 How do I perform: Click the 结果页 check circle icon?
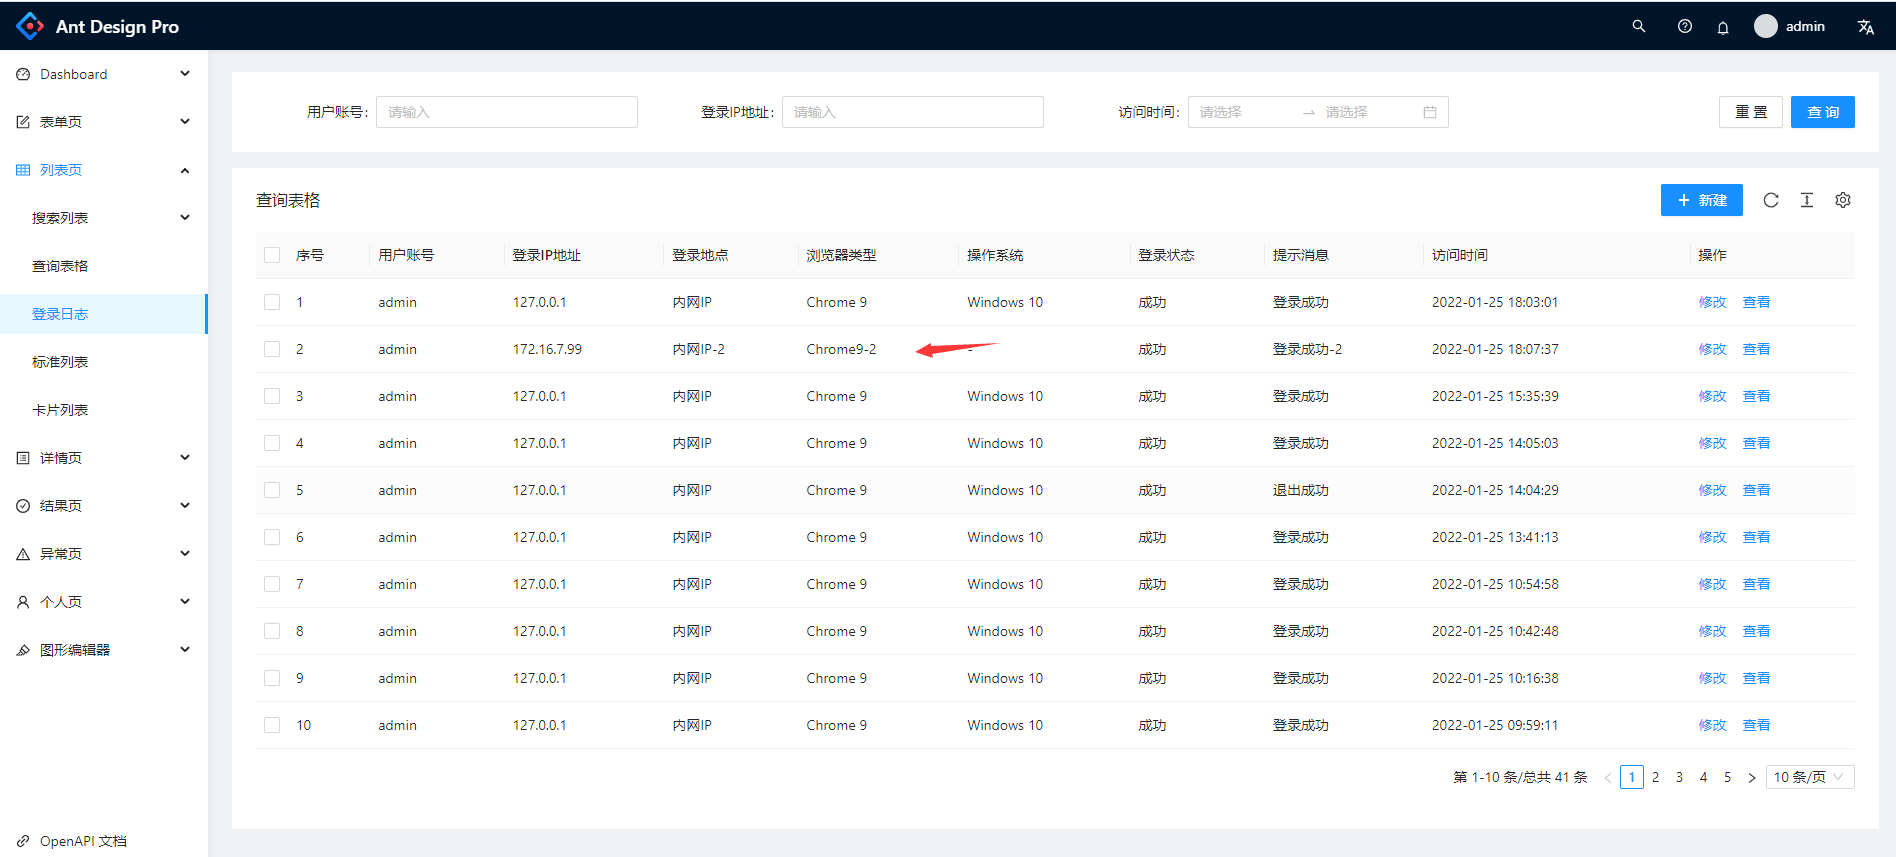23,506
